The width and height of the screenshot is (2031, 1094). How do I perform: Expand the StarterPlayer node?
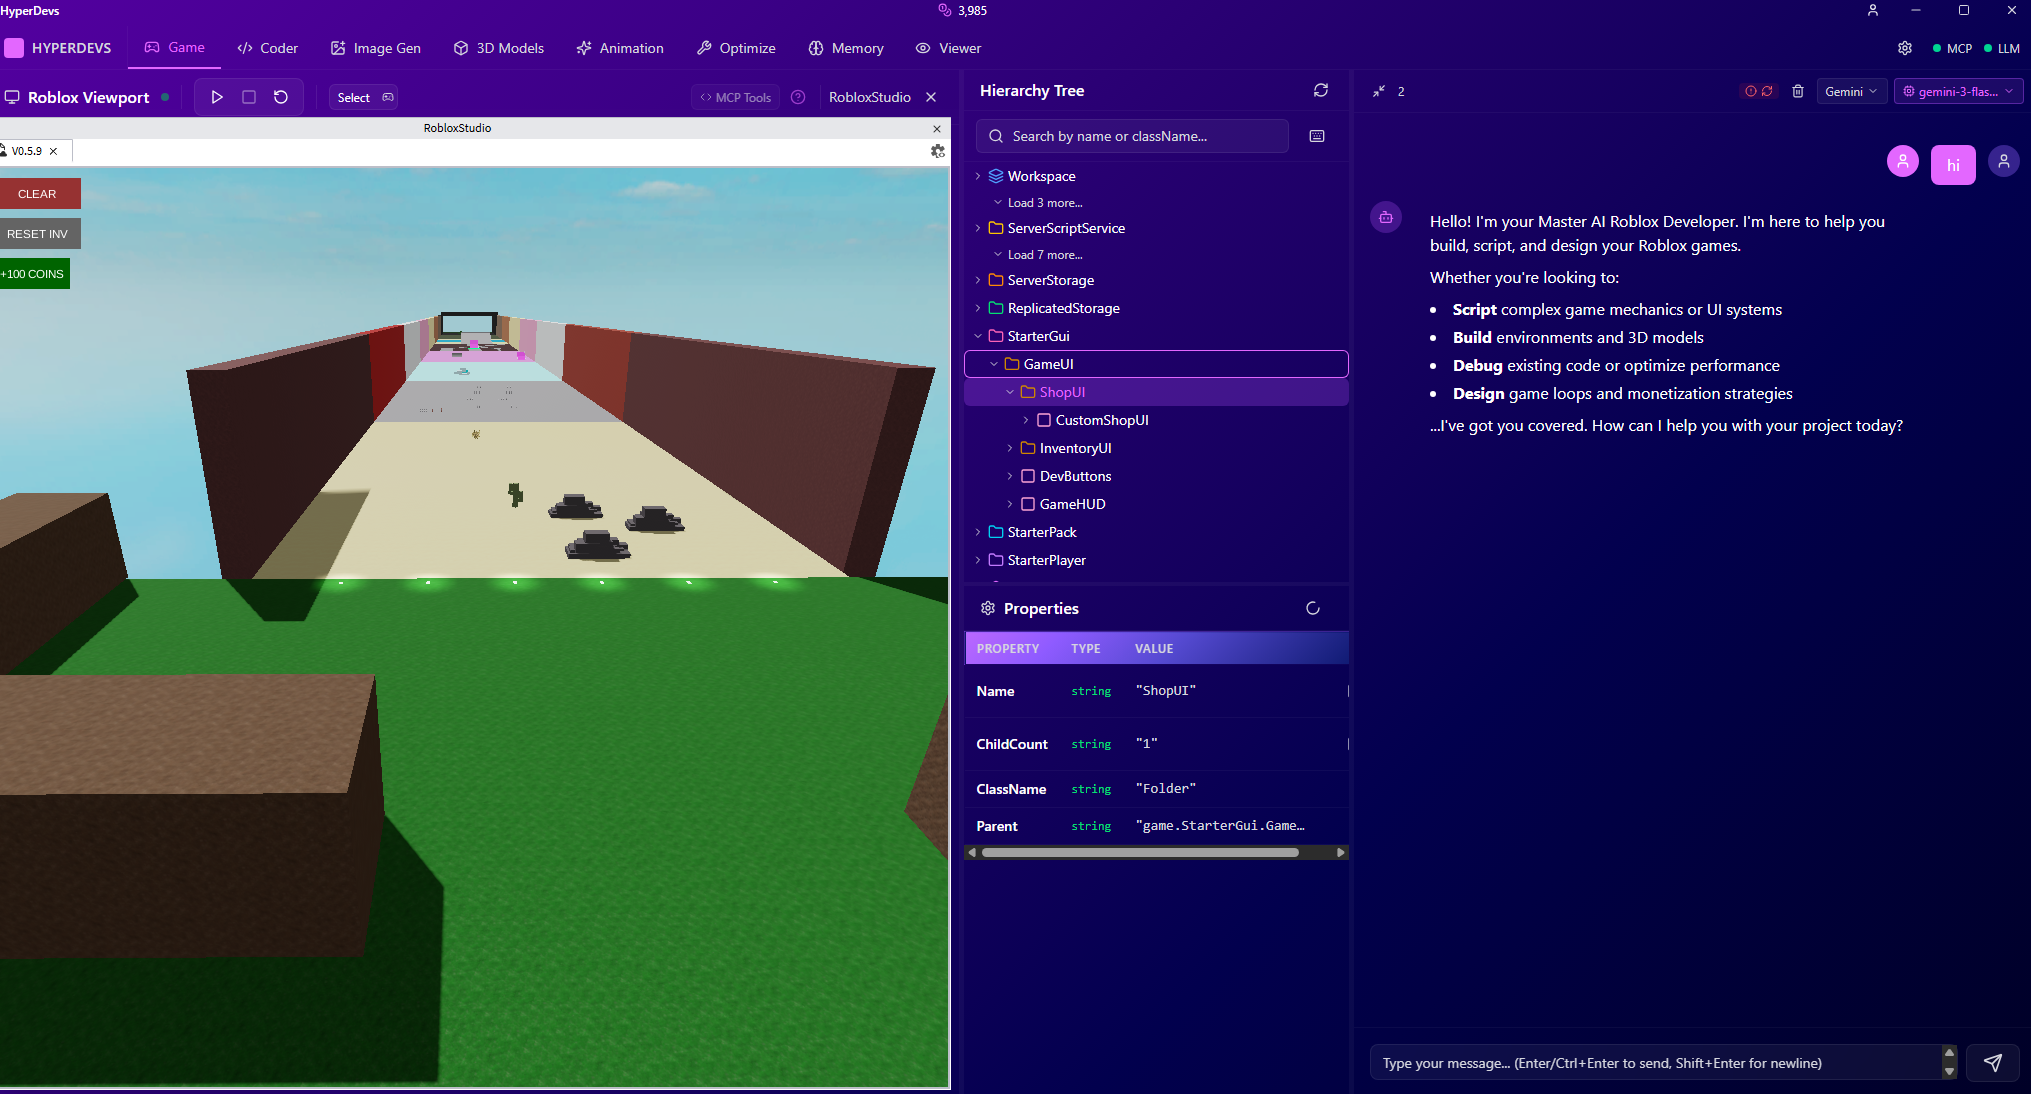(978, 560)
